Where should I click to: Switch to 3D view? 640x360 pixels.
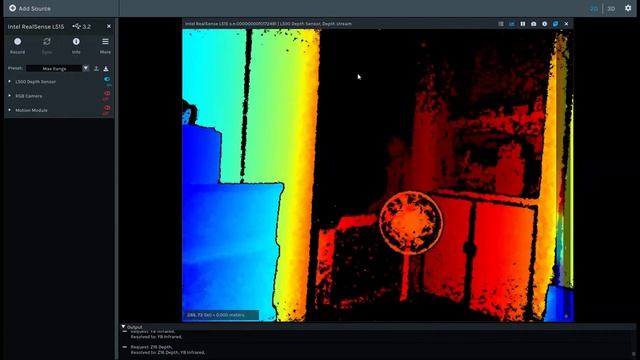(611, 9)
